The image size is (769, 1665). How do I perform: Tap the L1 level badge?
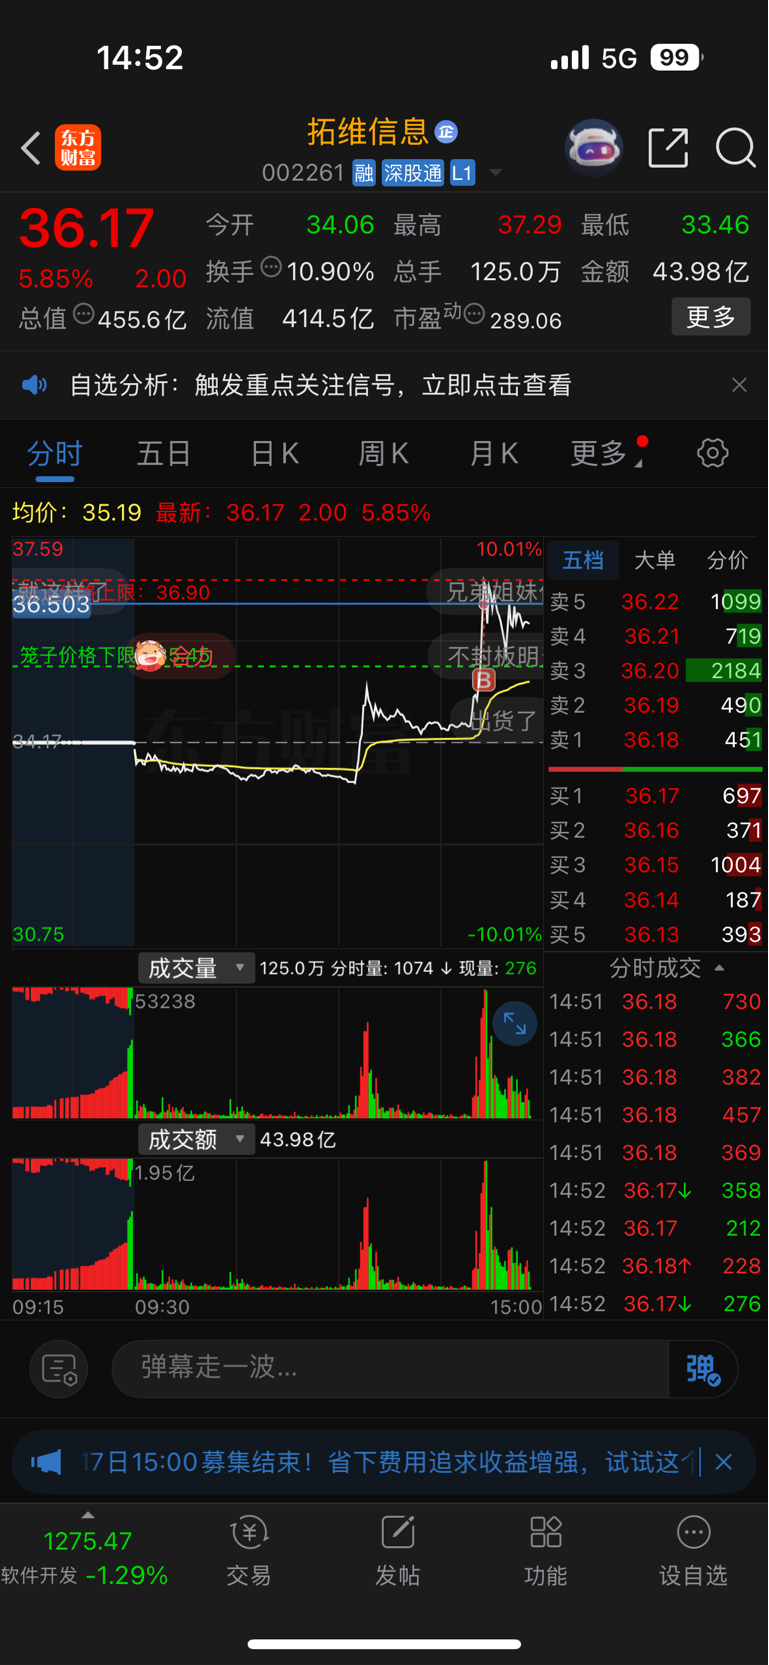pos(462,173)
